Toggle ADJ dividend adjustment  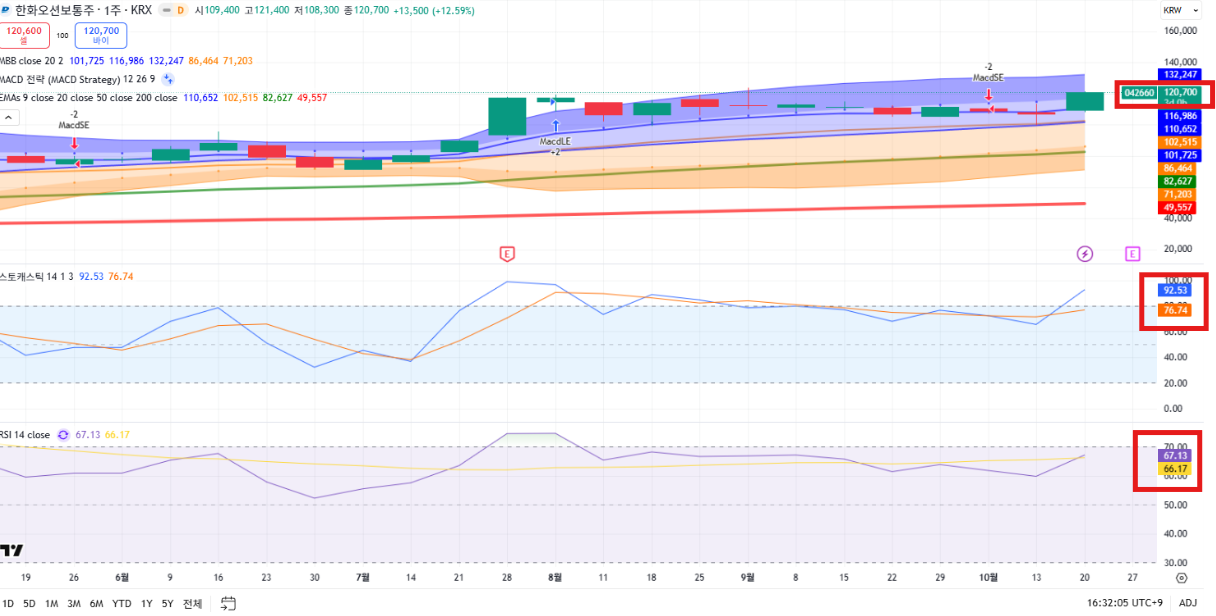1188,603
